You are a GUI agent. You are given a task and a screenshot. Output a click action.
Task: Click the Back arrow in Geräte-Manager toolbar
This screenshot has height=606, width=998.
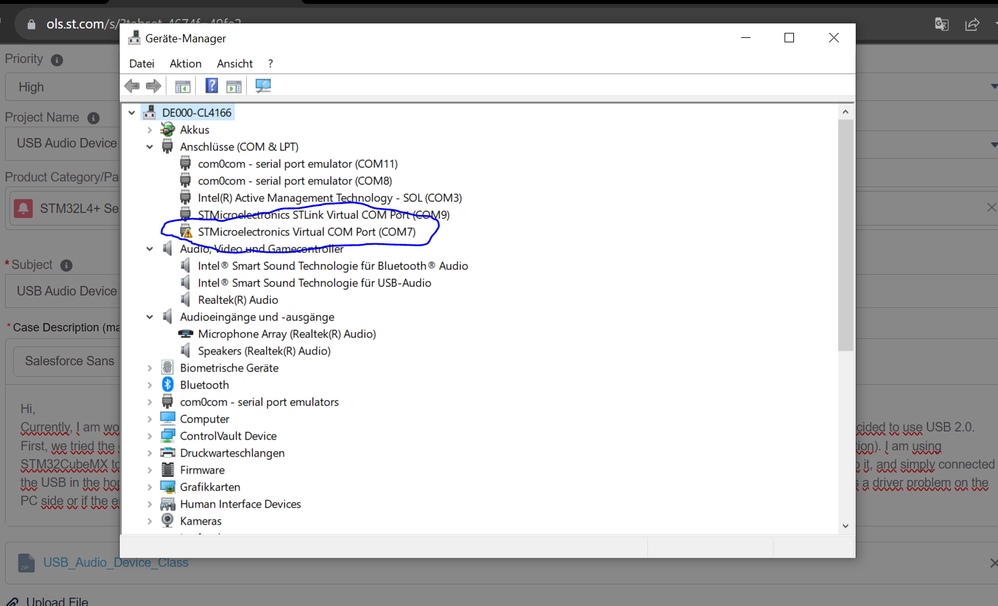(132, 86)
